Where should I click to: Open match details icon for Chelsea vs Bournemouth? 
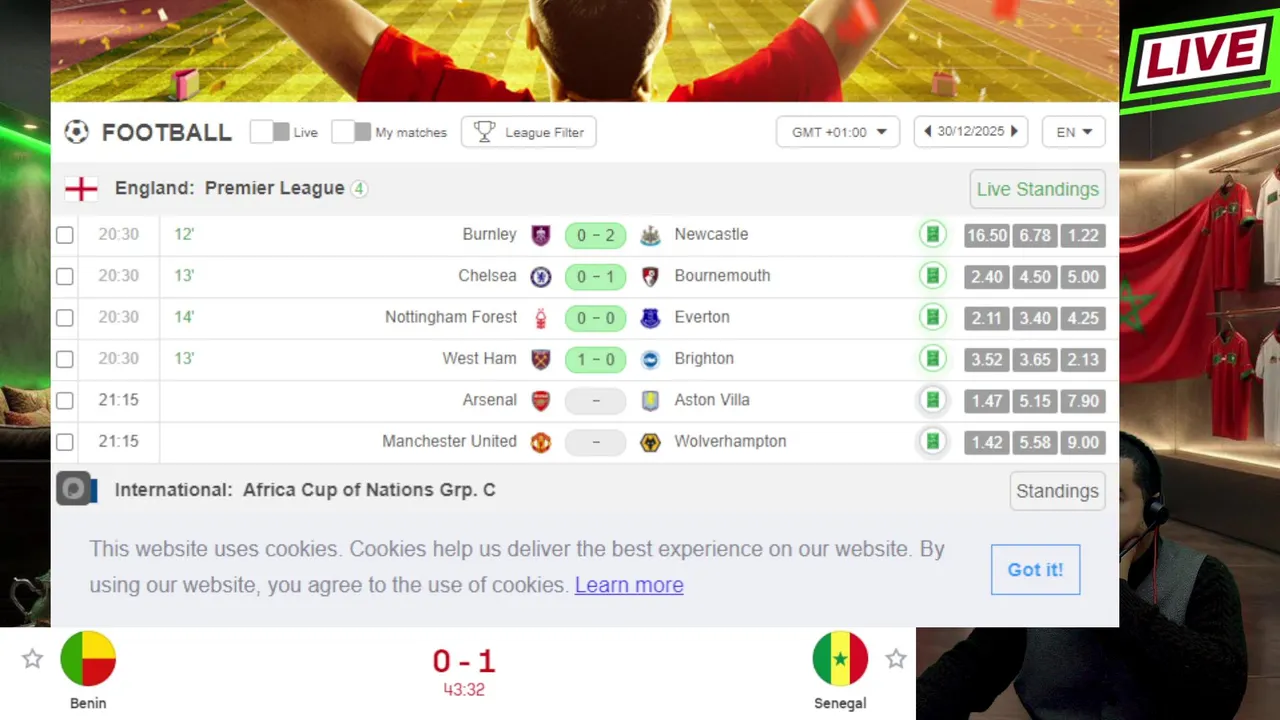click(x=932, y=276)
